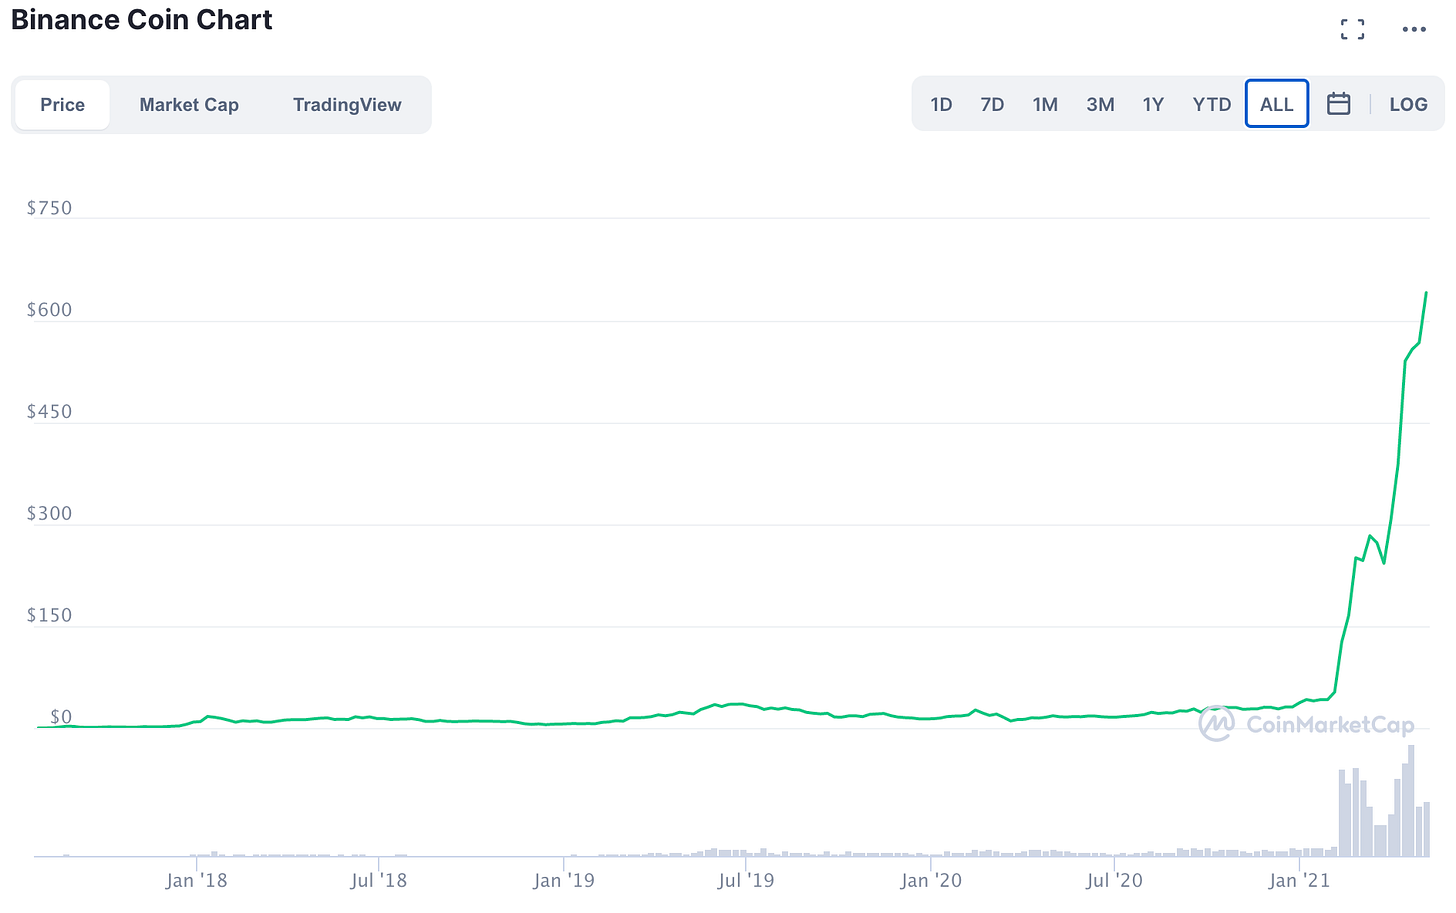This screenshot has height=913, width=1456.
Task: Click the $600 price axis label
Action: [49, 310]
